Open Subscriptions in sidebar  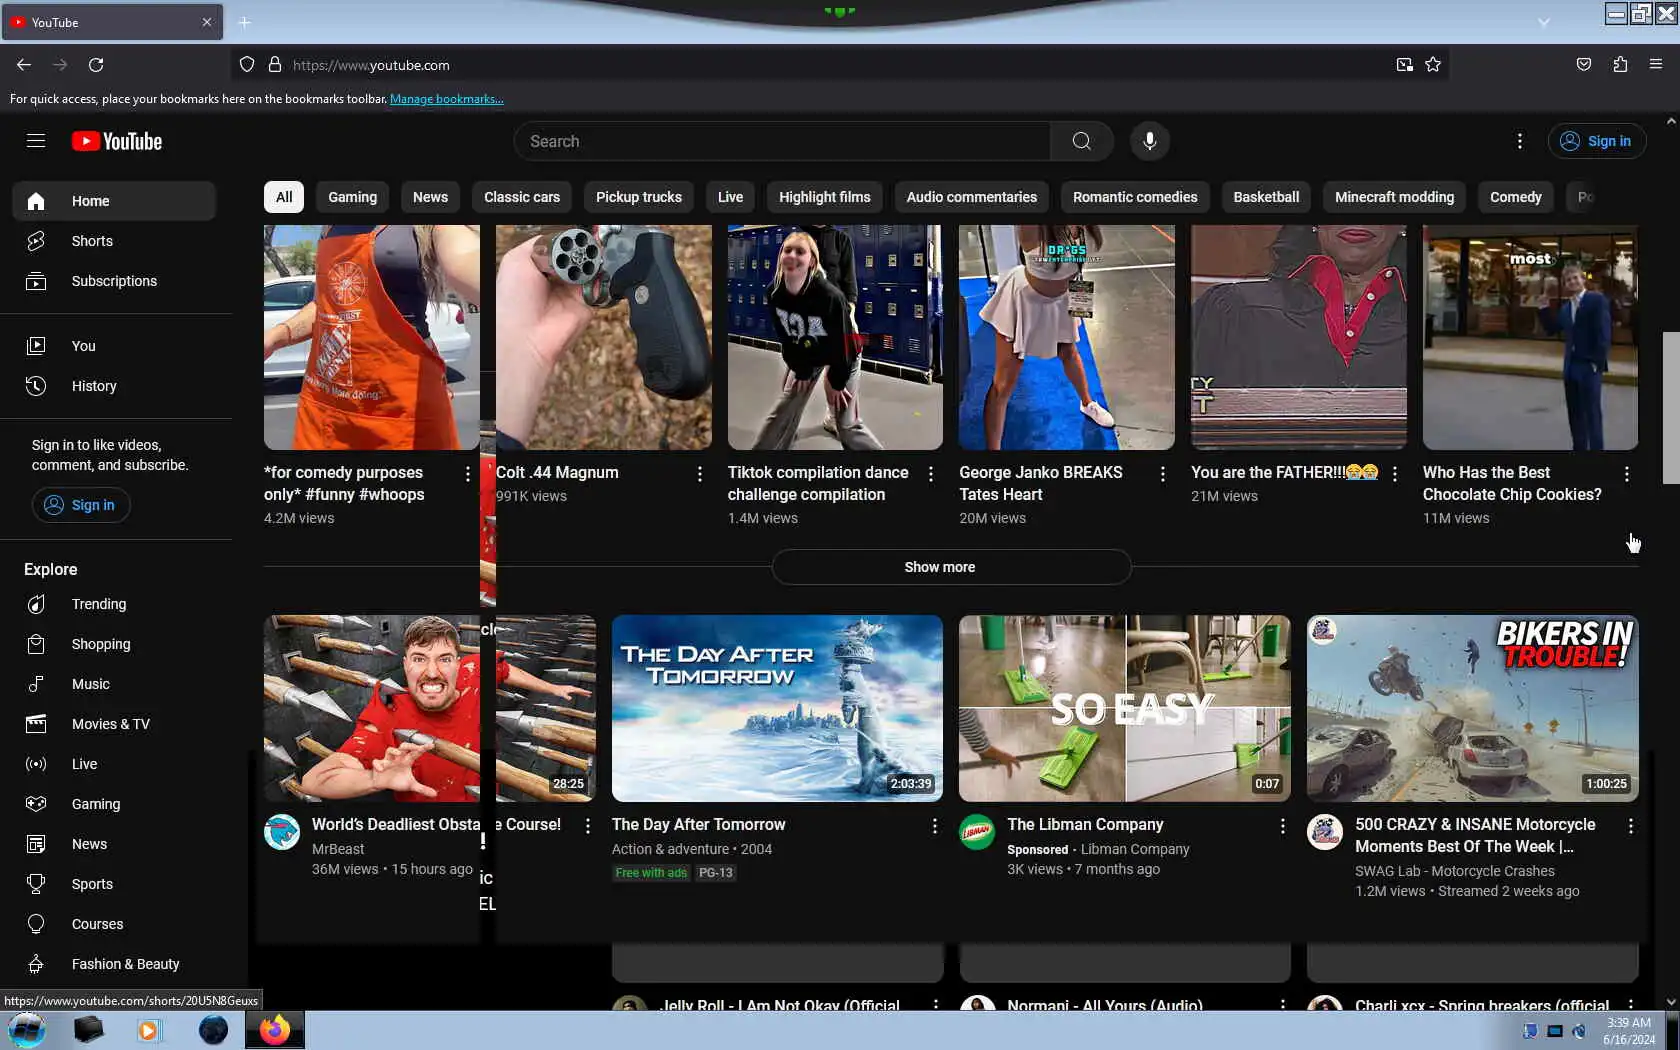click(x=114, y=281)
